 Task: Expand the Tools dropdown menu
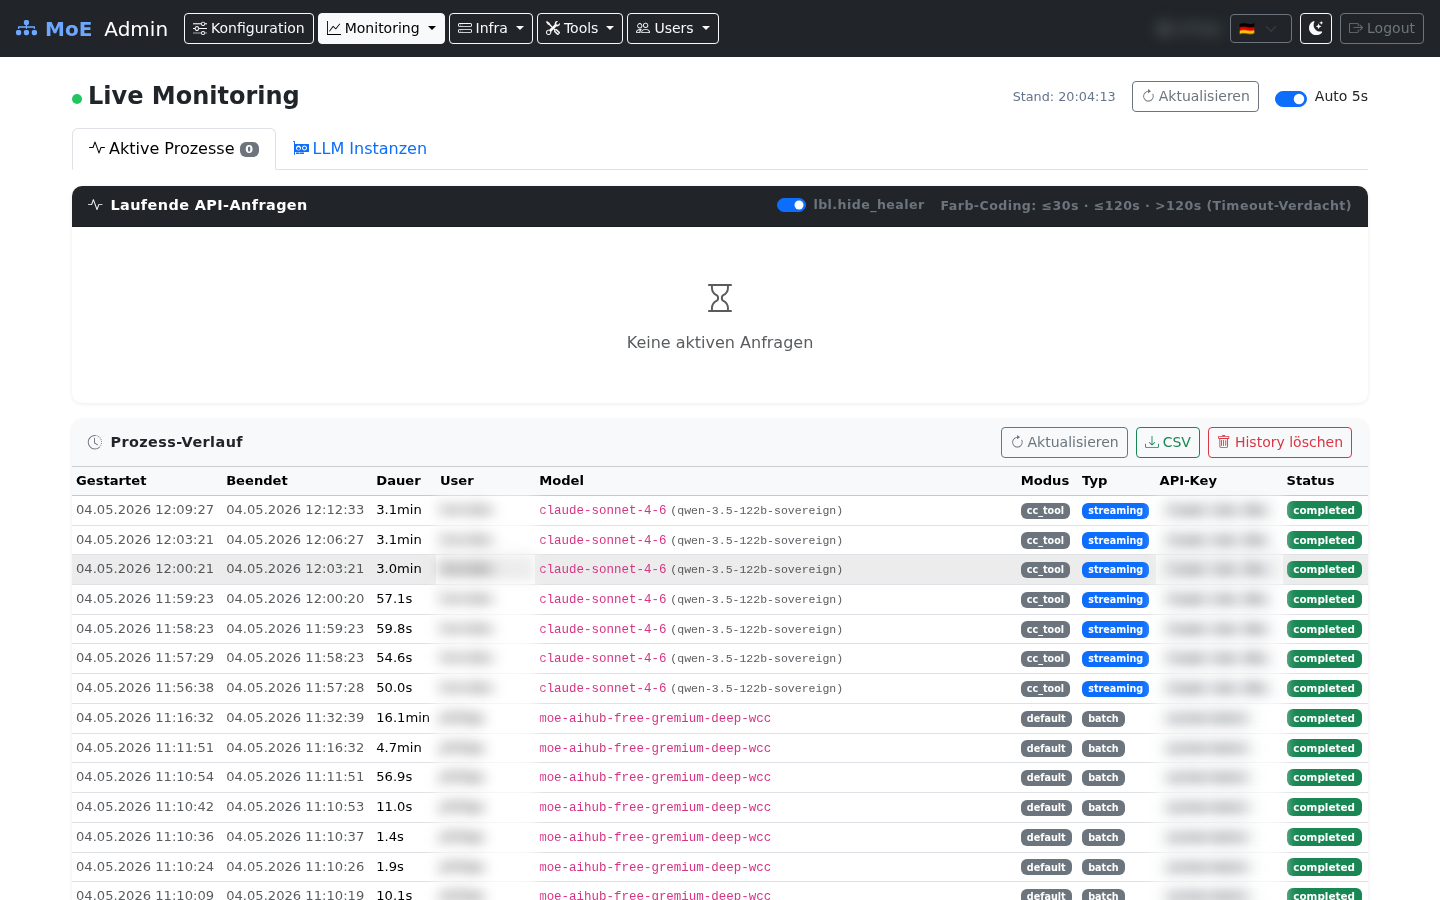[x=580, y=28]
